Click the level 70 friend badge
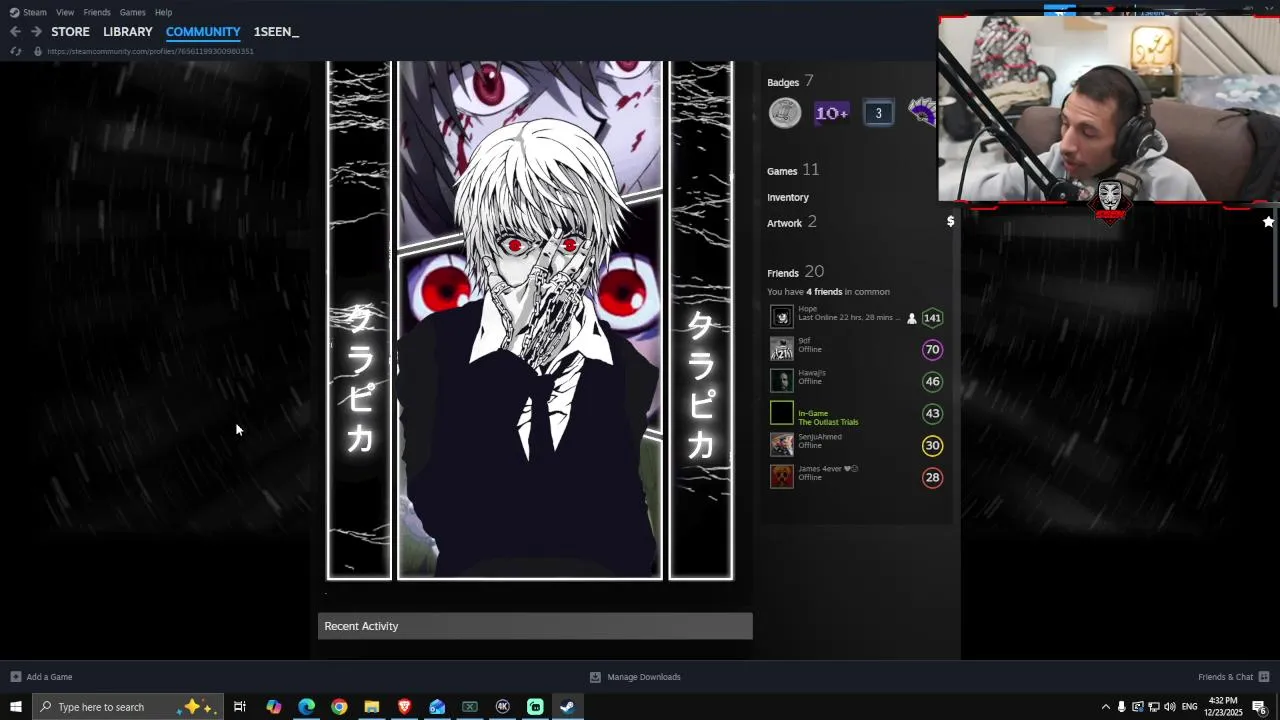Viewport: 1280px width, 720px height. pyautogui.click(x=932, y=350)
